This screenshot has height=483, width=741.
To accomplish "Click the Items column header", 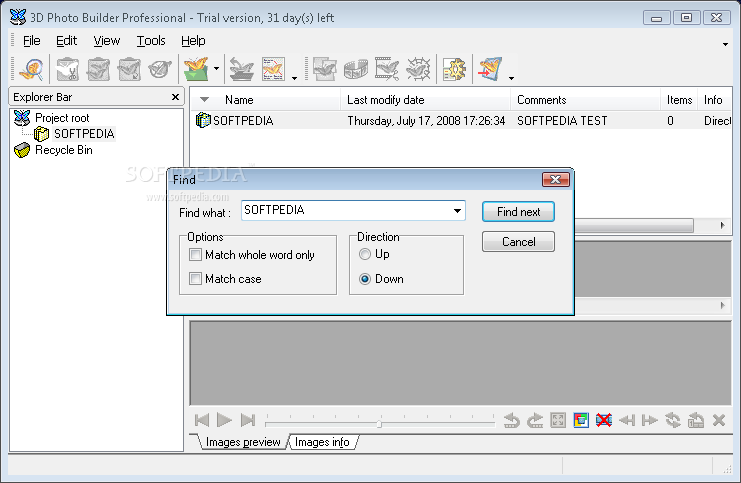I will coord(679,100).
